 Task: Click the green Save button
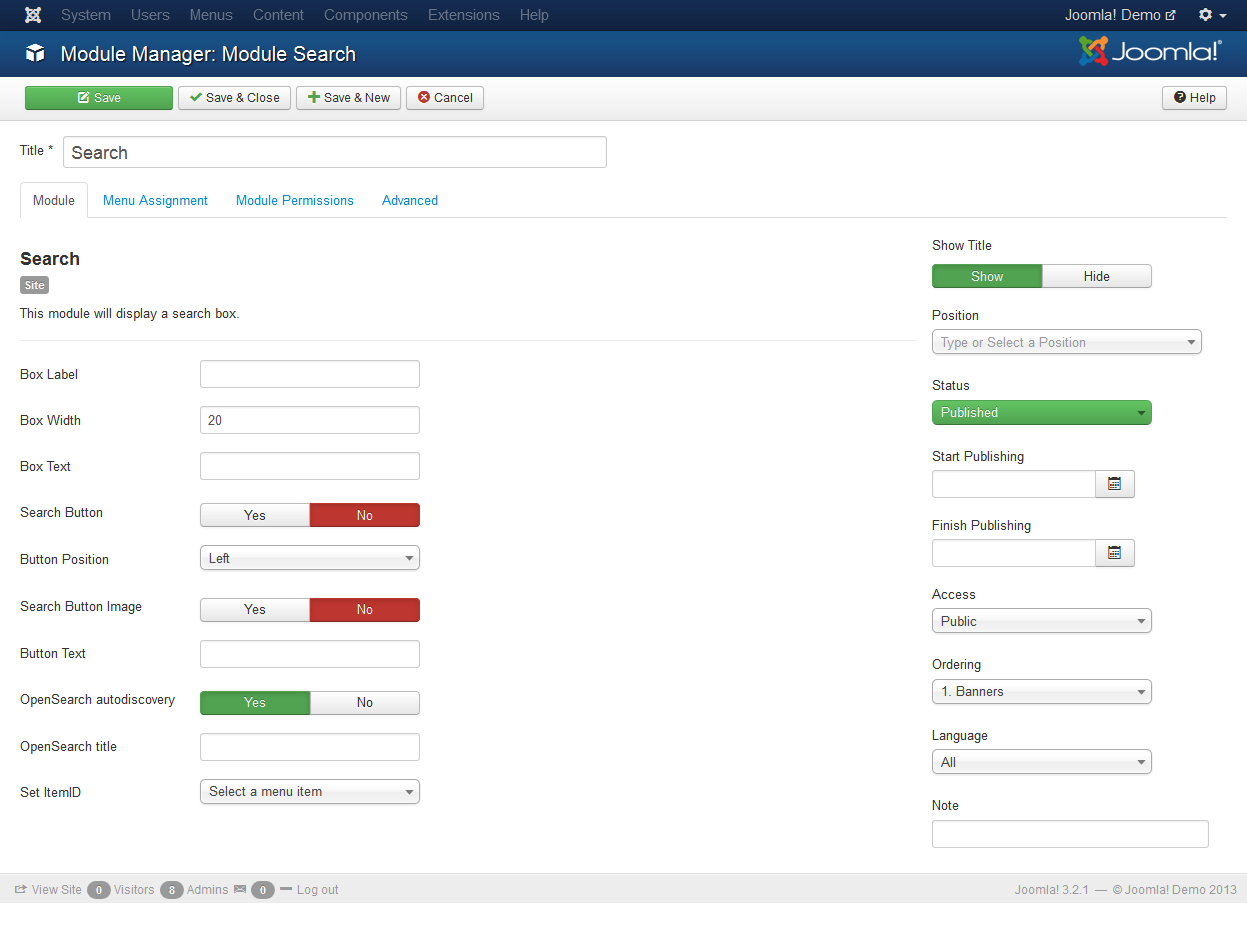click(x=99, y=98)
